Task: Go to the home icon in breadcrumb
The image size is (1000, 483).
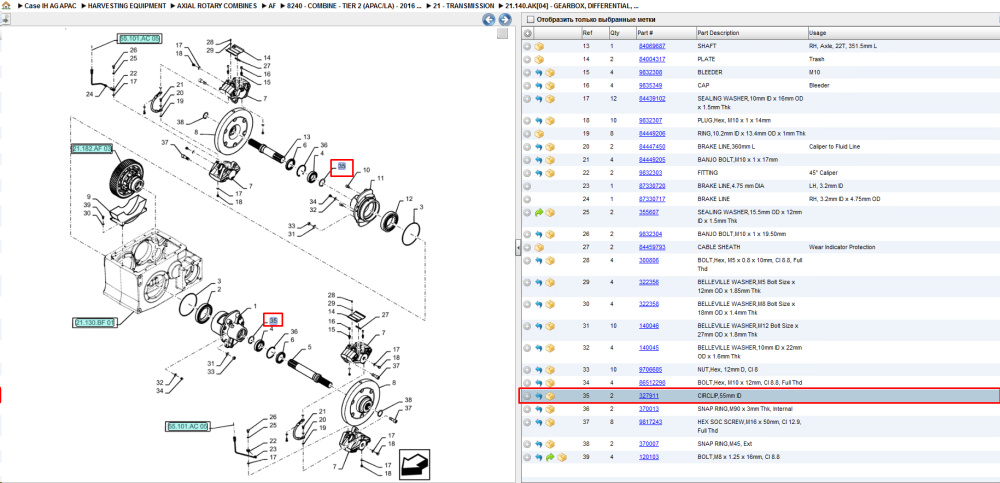Action: pos(4,5)
